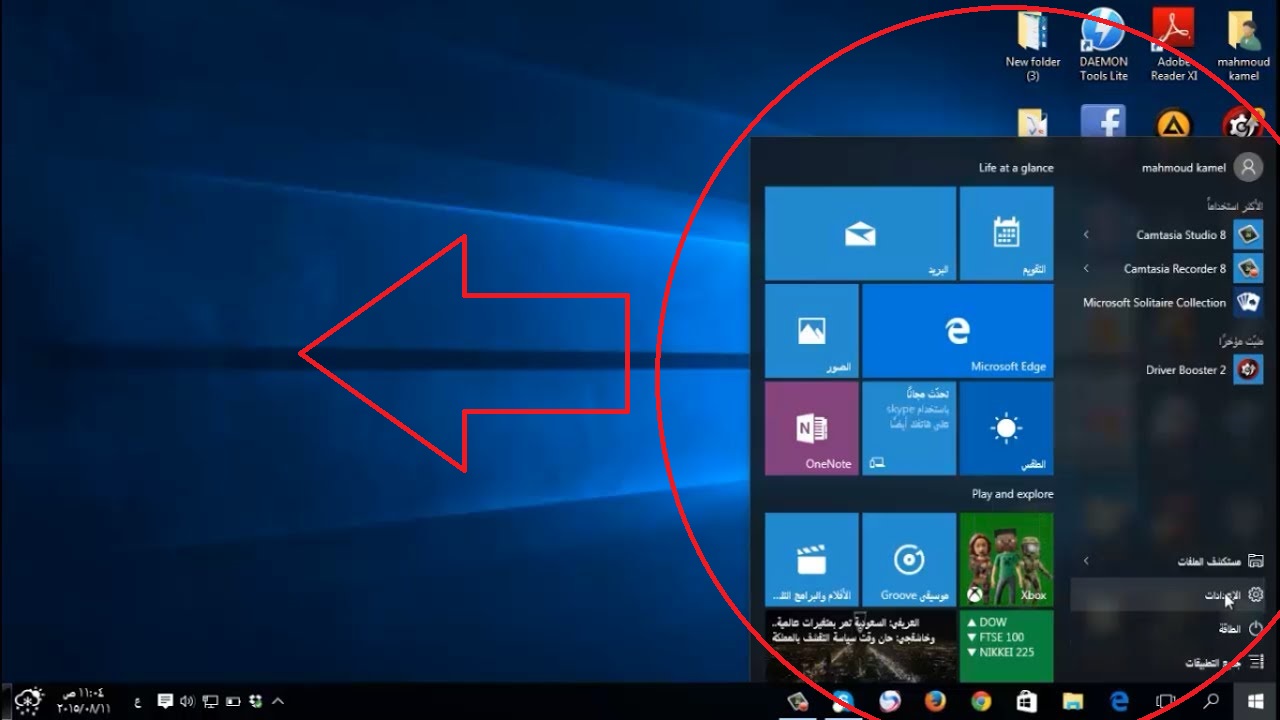
Task: Click the Play and explore group header
Action: click(1012, 494)
